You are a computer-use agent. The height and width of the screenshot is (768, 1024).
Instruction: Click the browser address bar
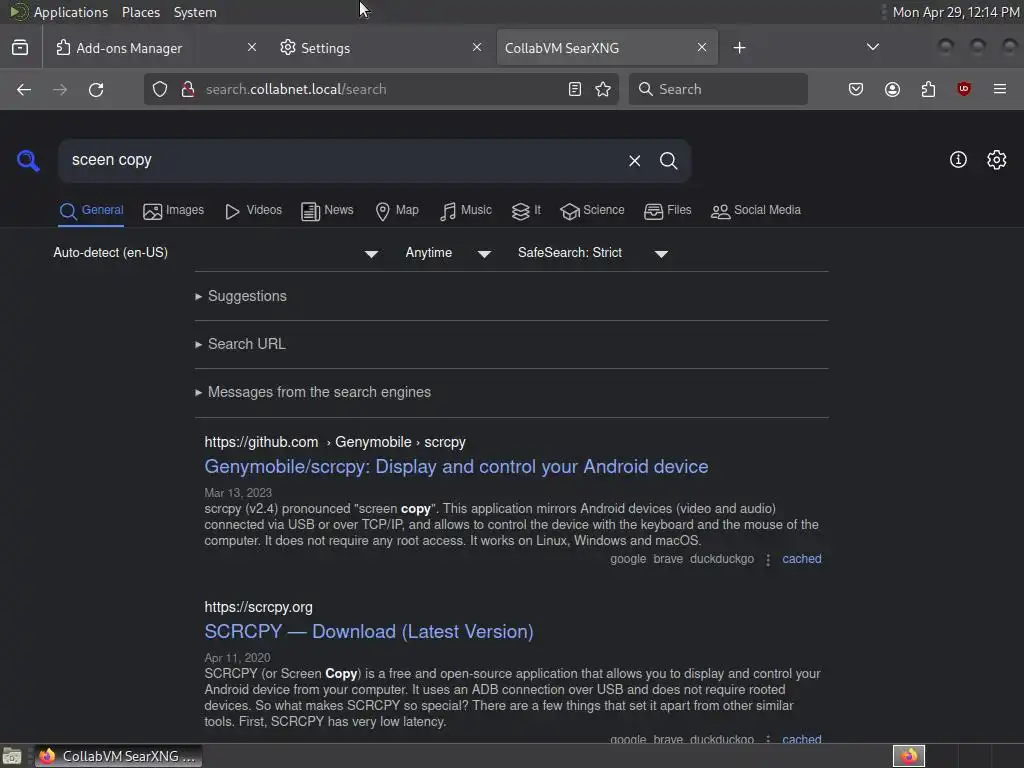click(381, 89)
